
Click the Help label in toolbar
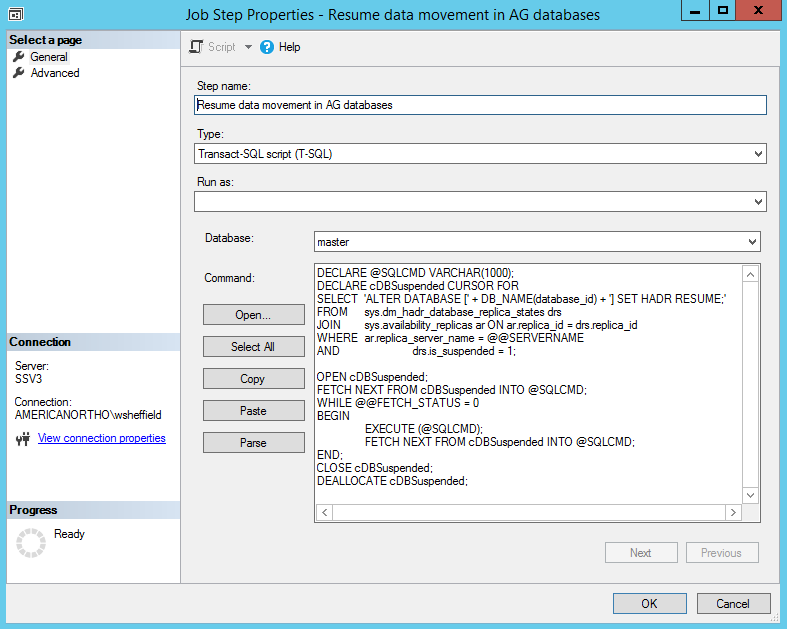pyautogui.click(x=290, y=47)
